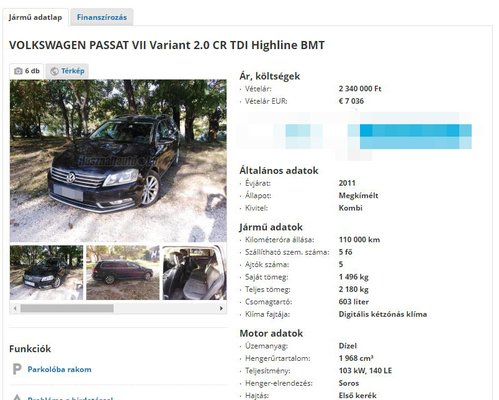Switch to the Finanszírozás tab
Screen dimensions: 499x400
[x=102, y=17]
